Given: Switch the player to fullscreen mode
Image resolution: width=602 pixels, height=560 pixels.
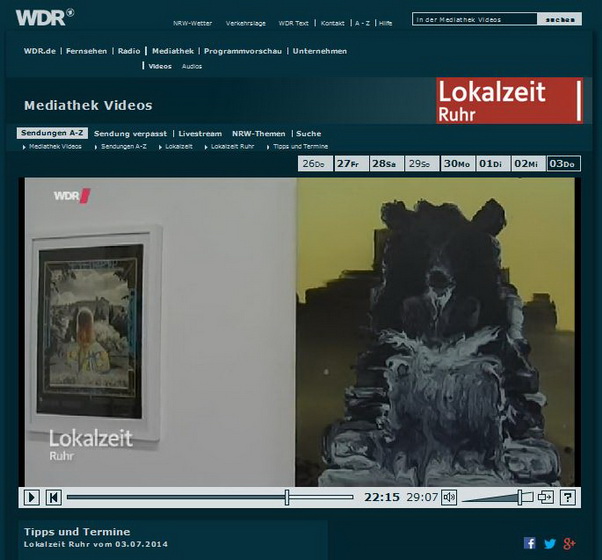Looking at the screenshot, I should [x=546, y=497].
